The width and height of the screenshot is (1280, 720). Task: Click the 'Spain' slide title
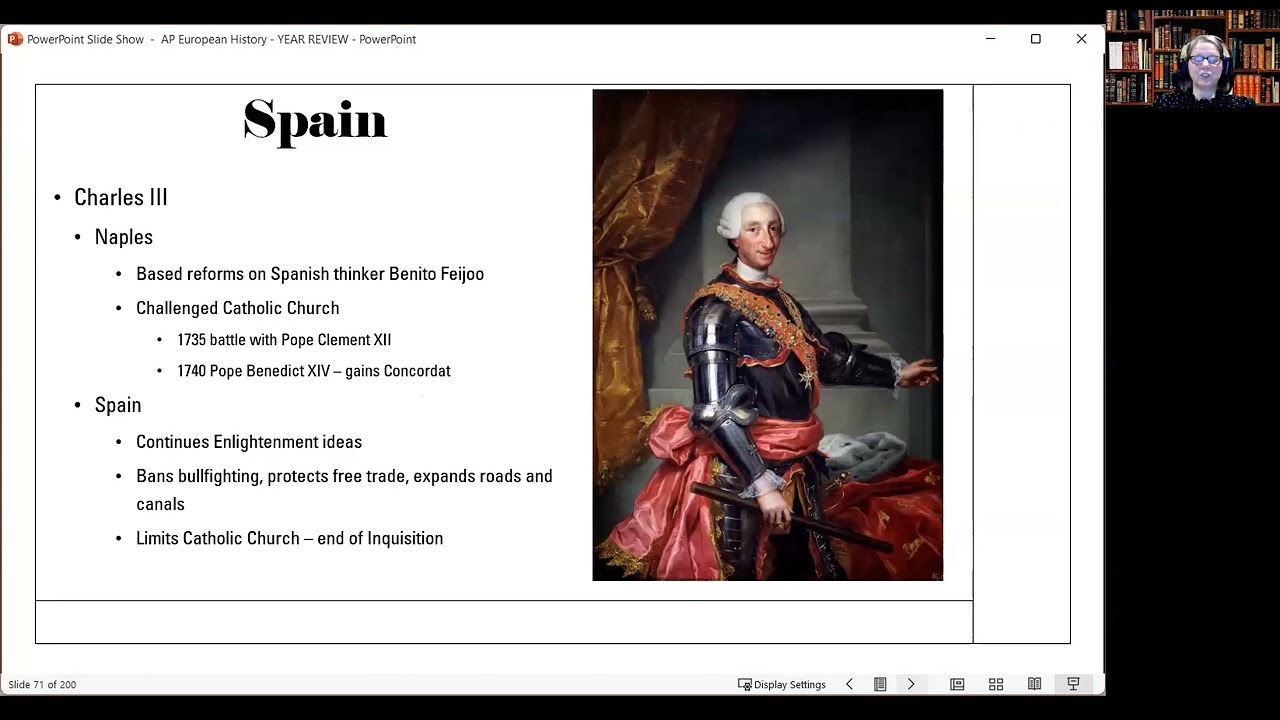[x=315, y=121]
